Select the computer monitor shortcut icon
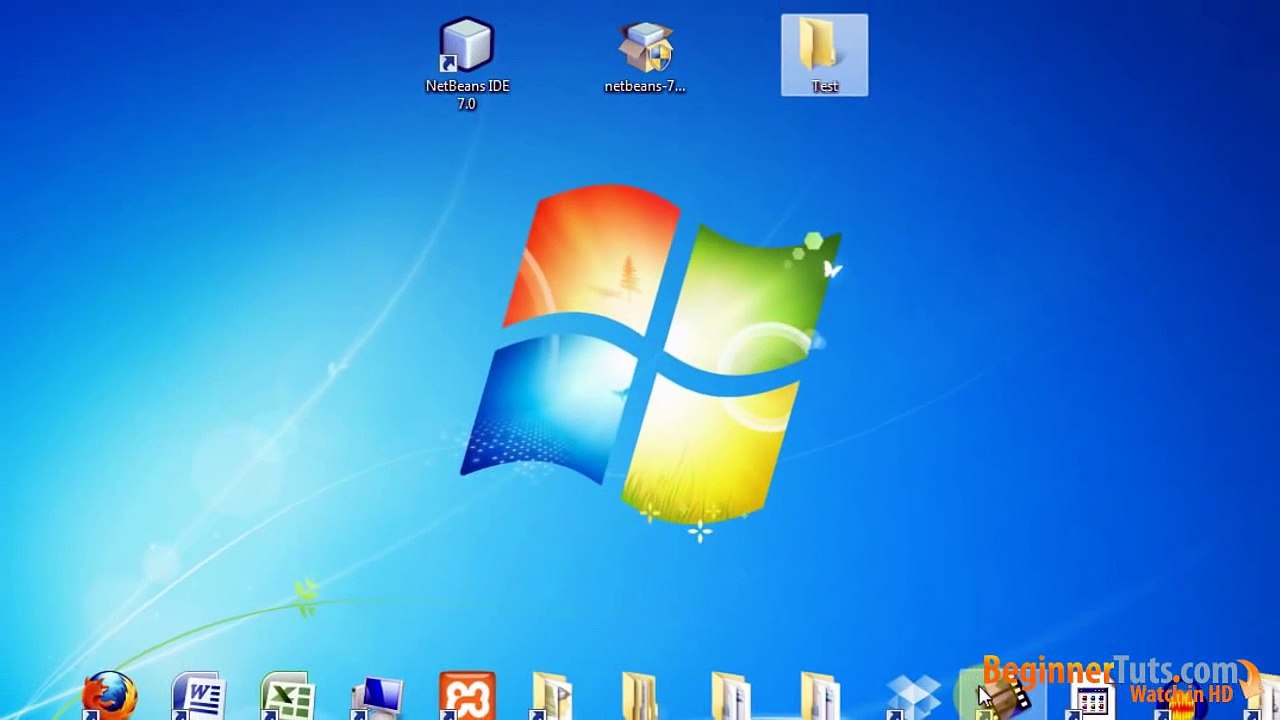 pos(378,698)
